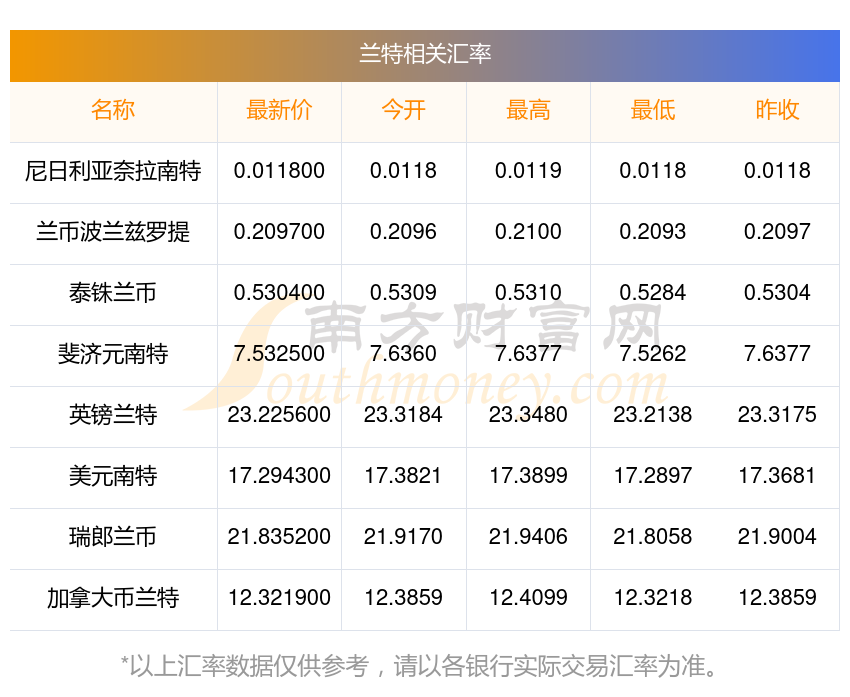The width and height of the screenshot is (850, 697).
Task: Select the 尼日利亚奈拉南特 row name
Action: pyautogui.click(x=113, y=171)
